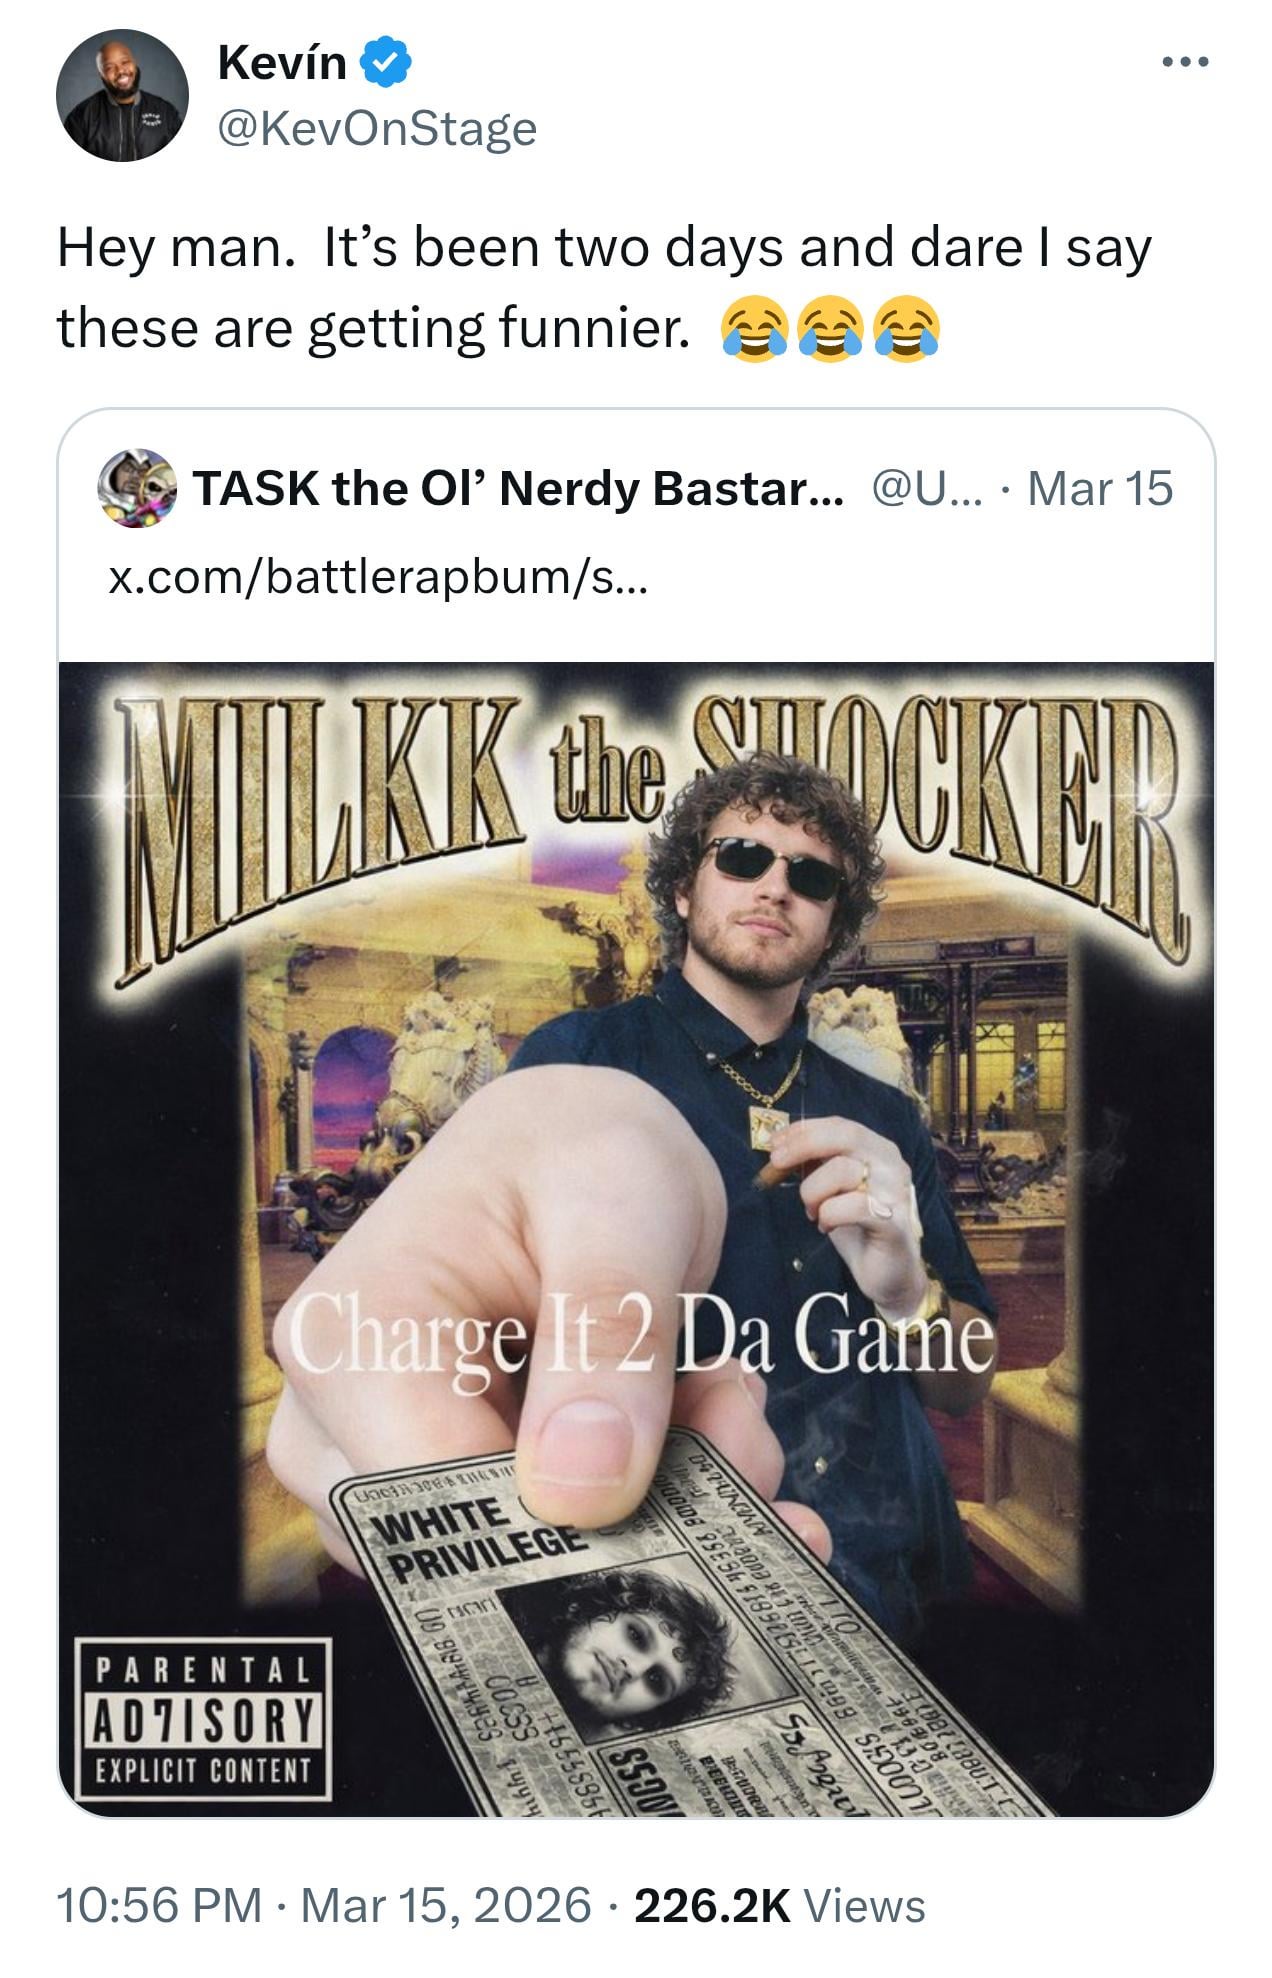Open the x.com/battlerapbum quoted link
The width and height of the screenshot is (1272, 1978).
[x=378, y=578]
